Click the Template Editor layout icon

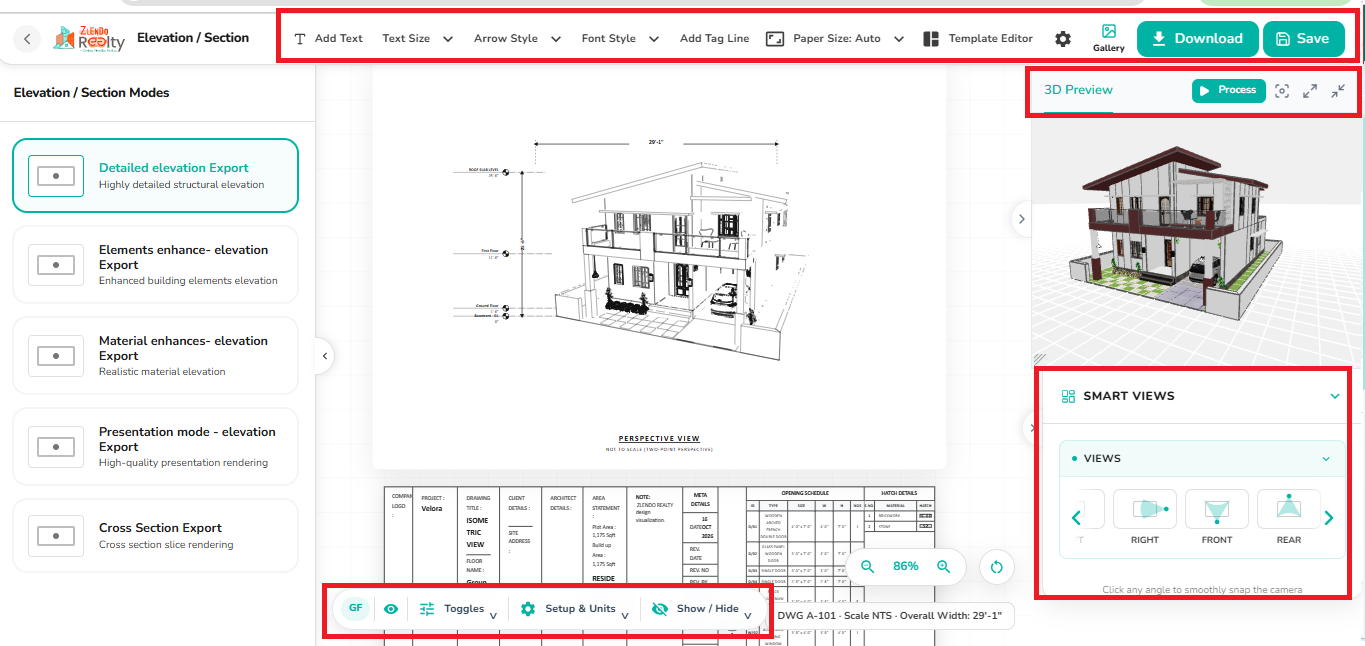tap(931, 39)
